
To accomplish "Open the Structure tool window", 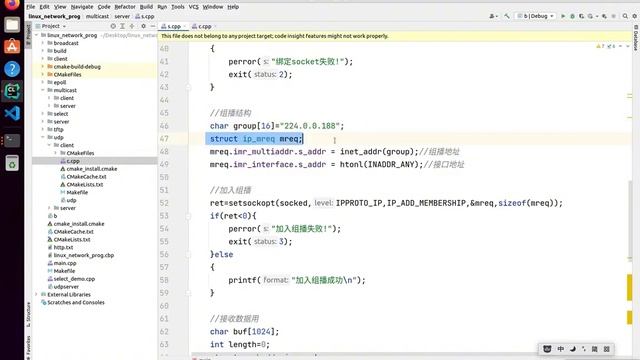I will click(29, 315).
